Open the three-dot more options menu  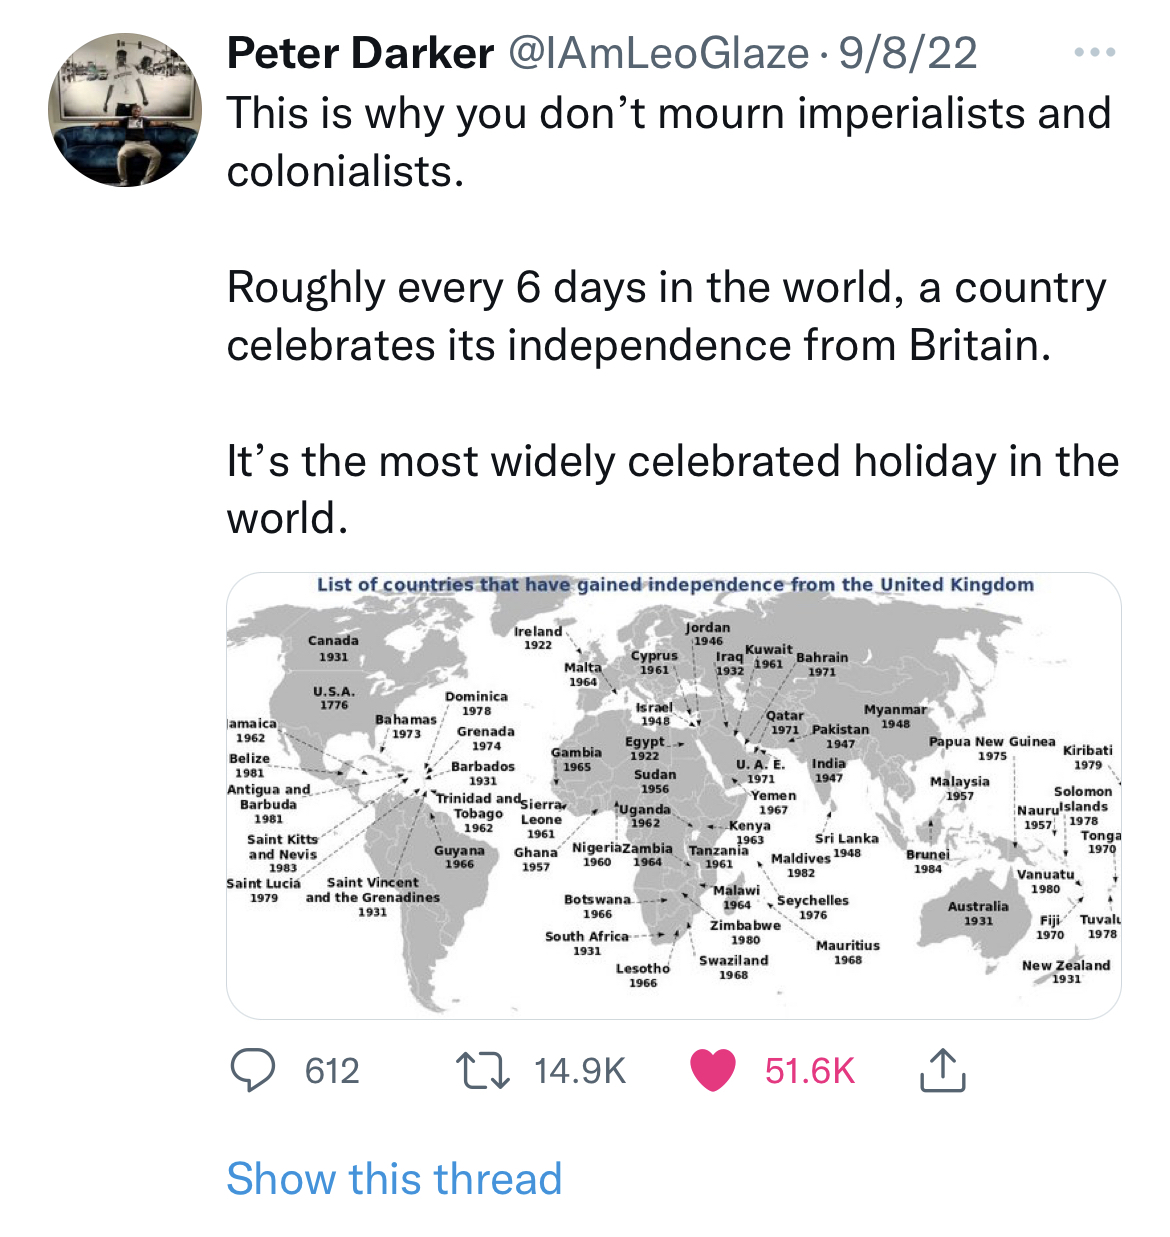1094,53
